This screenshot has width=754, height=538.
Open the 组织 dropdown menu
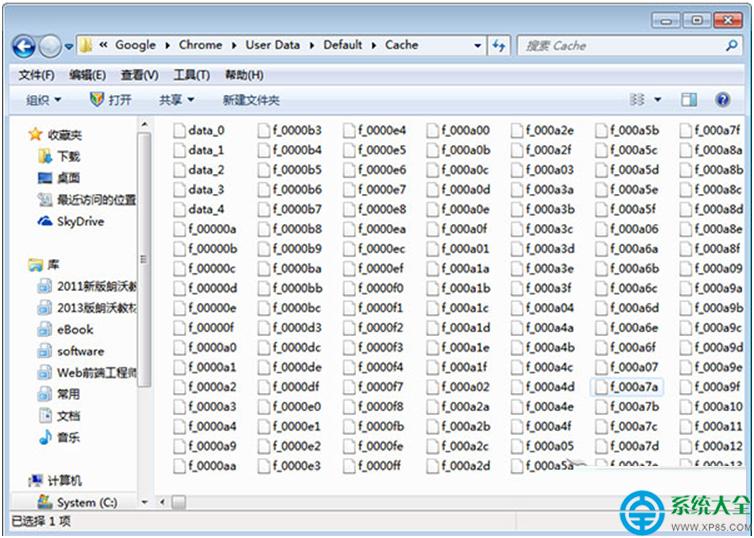[43, 100]
